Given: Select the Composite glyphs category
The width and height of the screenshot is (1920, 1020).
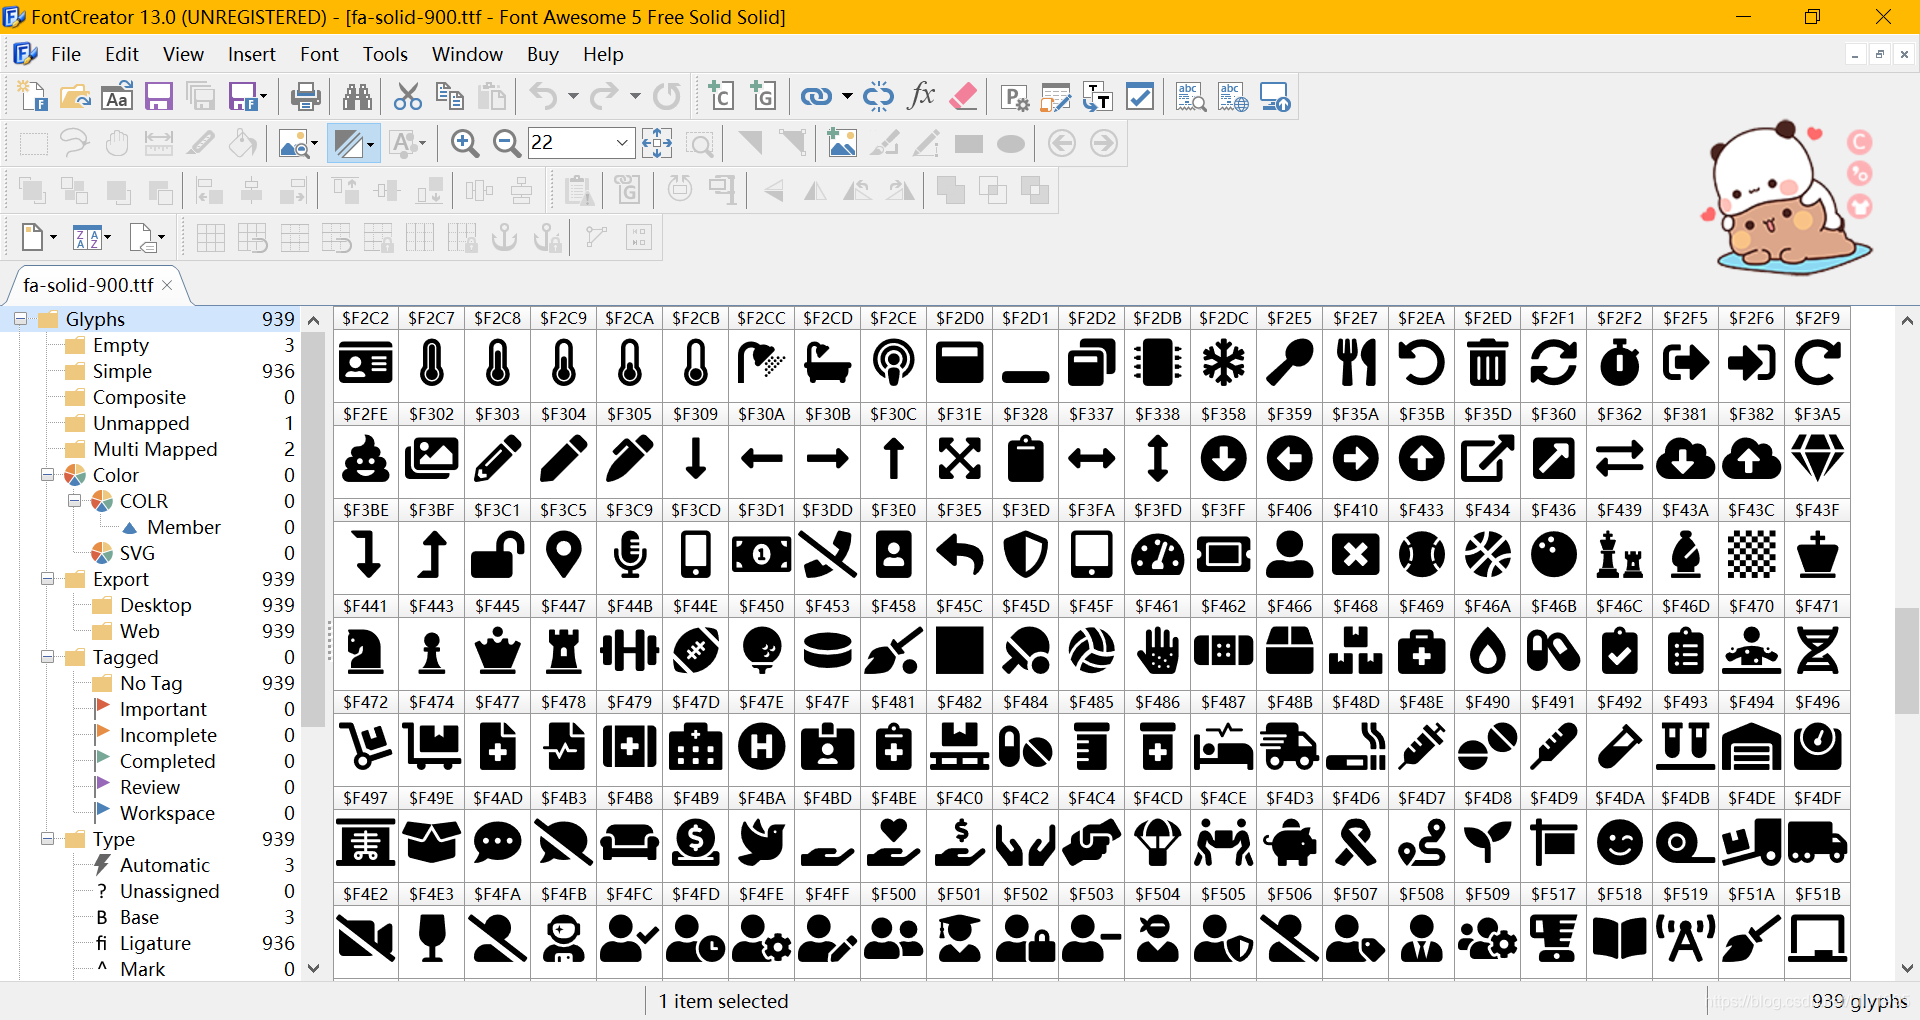Looking at the screenshot, I should pyautogui.click(x=139, y=397).
